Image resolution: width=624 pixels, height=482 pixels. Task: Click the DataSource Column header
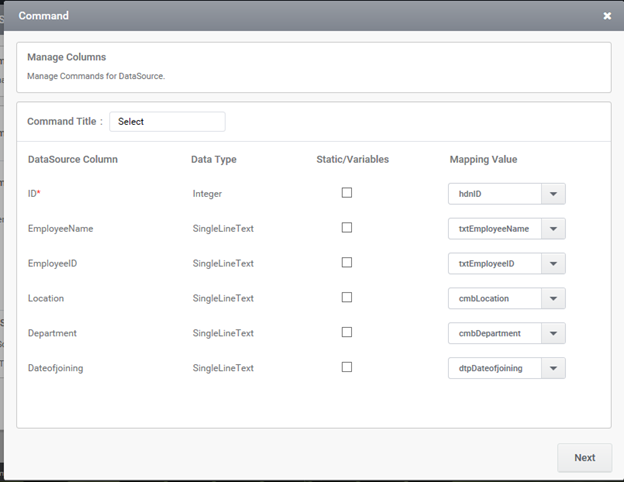(73, 159)
